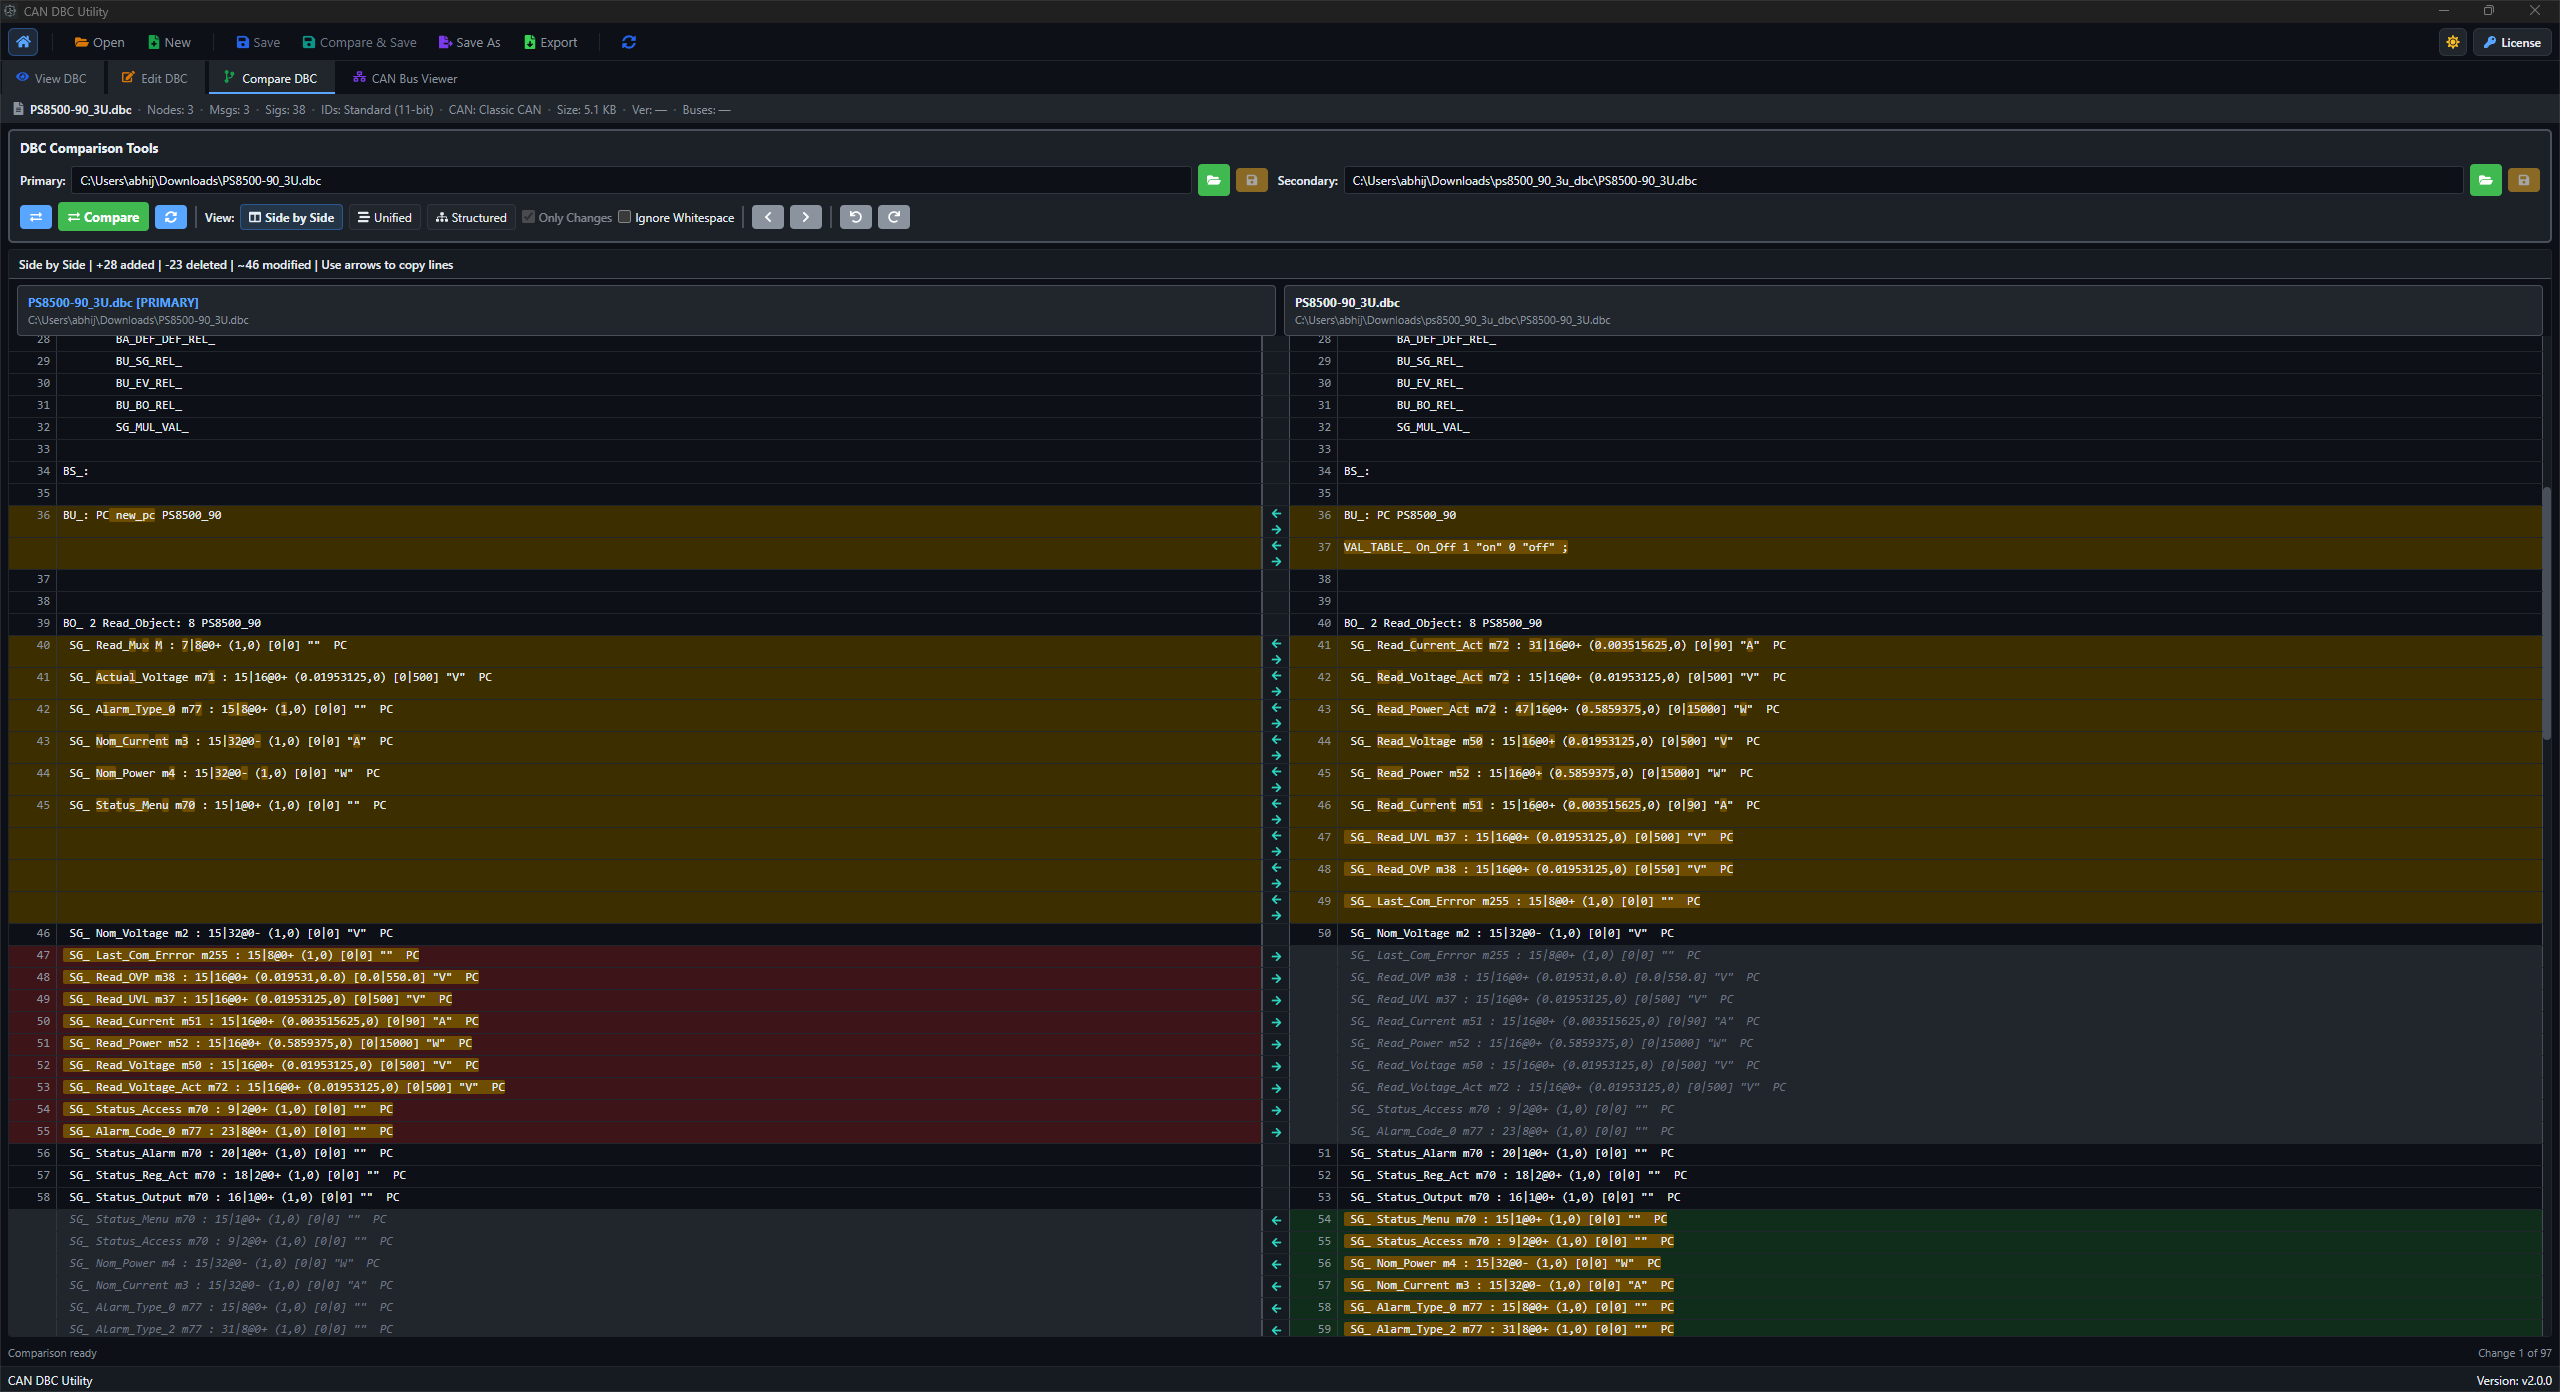Click 'Comparison ready' status text

(x=53, y=1353)
